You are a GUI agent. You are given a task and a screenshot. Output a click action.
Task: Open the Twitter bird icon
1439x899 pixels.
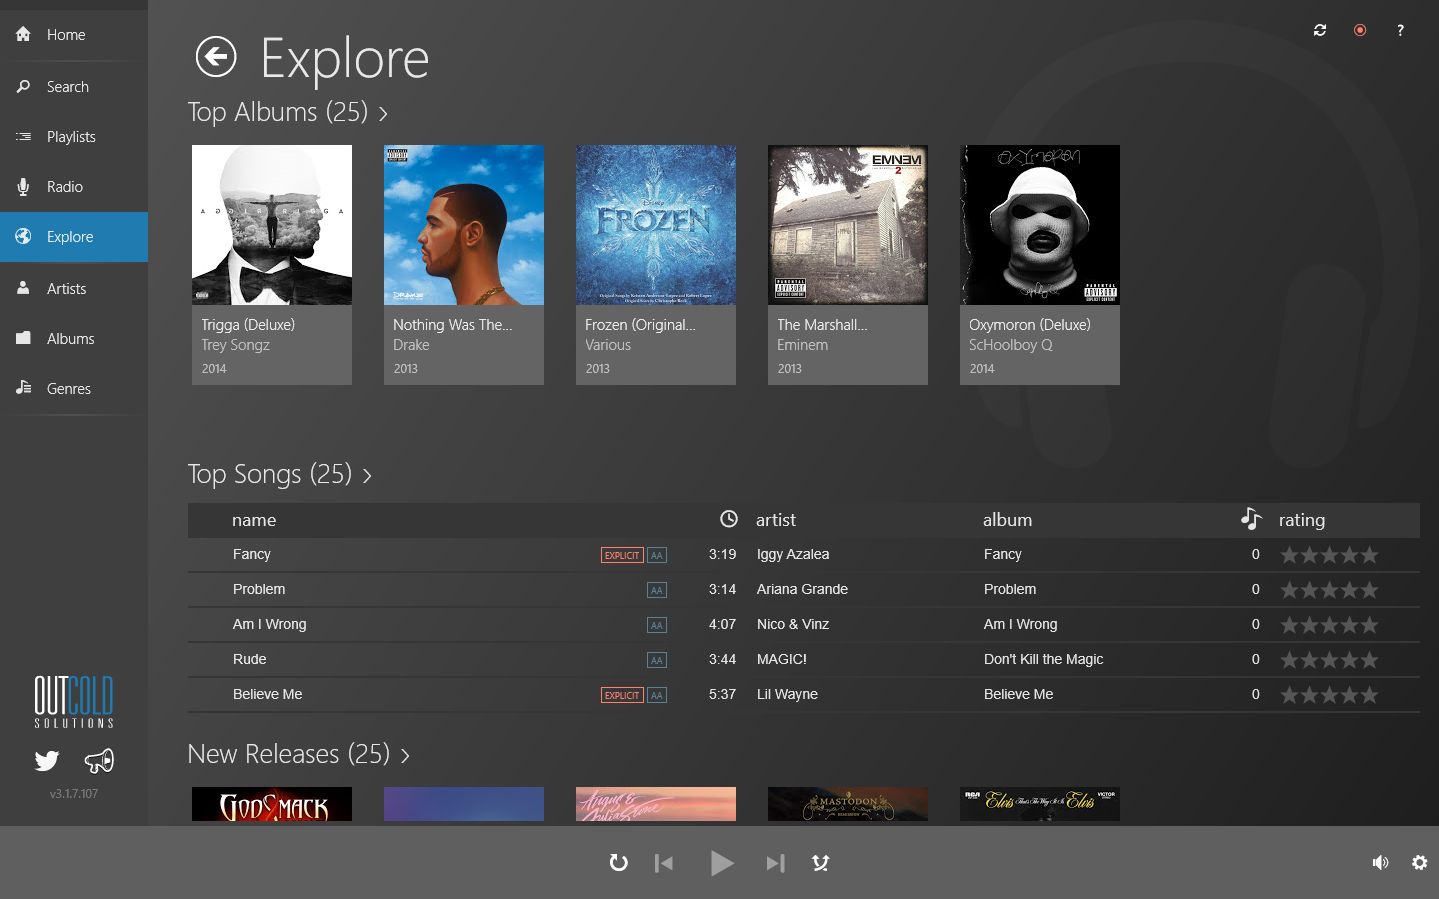click(47, 761)
